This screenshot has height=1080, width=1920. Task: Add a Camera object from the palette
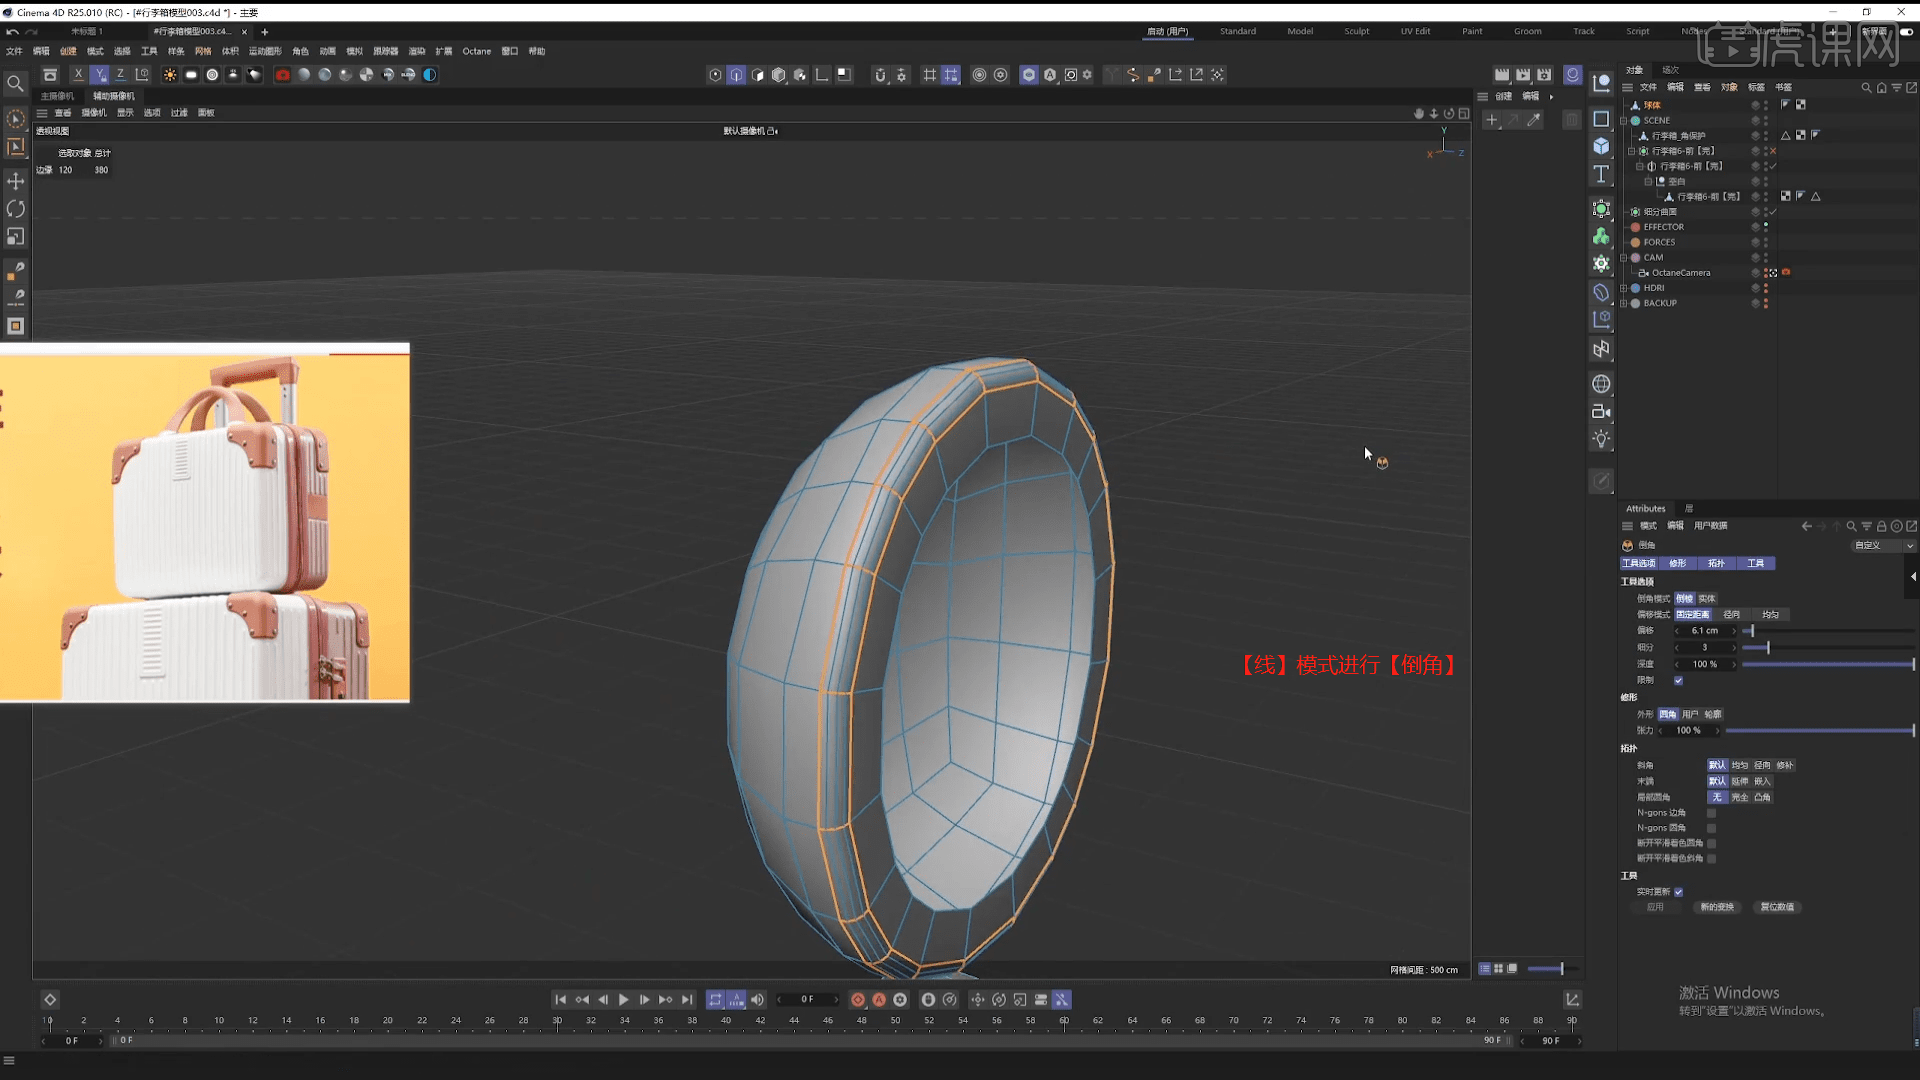pyautogui.click(x=1601, y=411)
